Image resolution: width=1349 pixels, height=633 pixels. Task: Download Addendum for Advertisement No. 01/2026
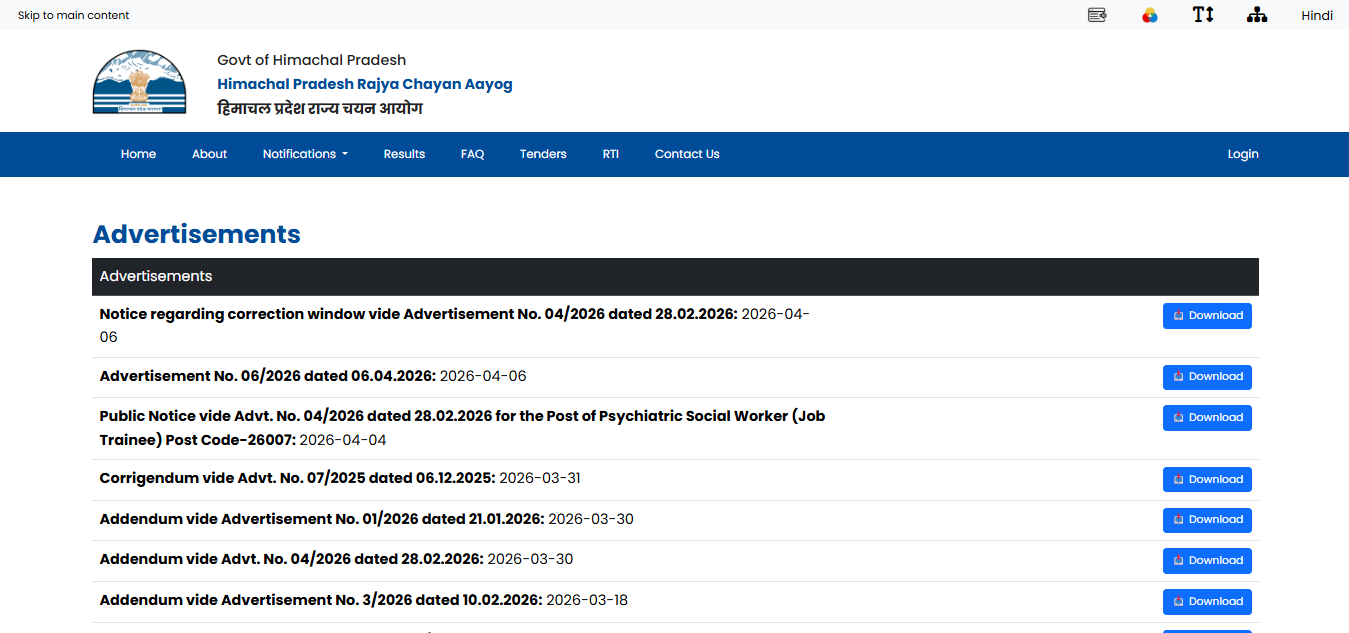[x=1207, y=520]
